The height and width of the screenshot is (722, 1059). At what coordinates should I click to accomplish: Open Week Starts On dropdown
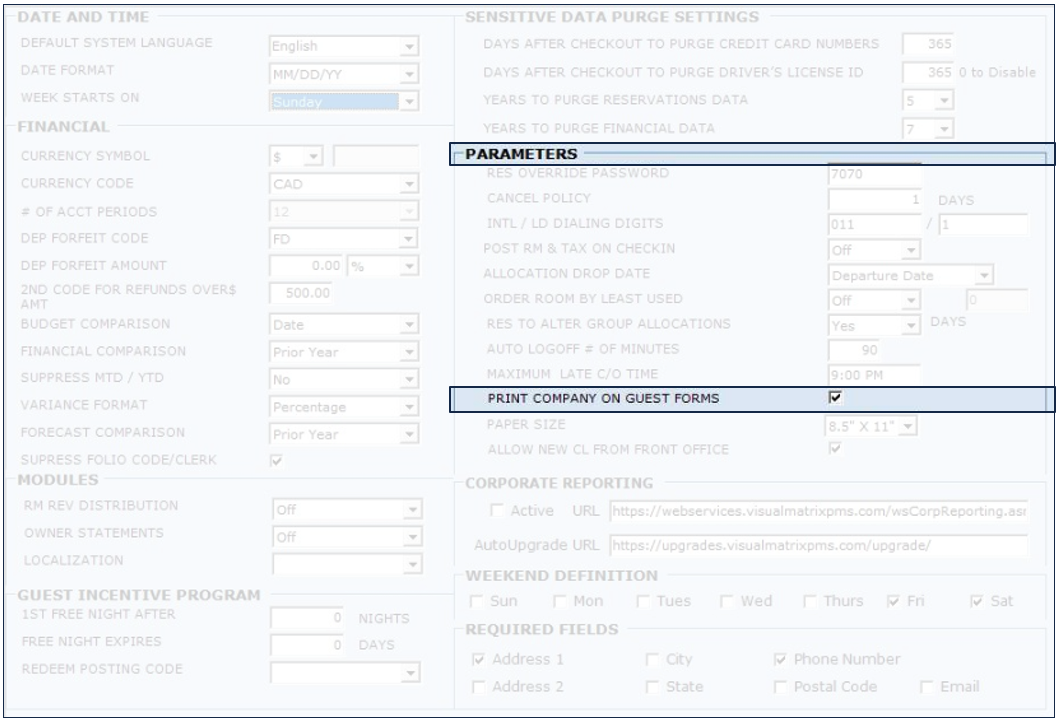pos(408,100)
